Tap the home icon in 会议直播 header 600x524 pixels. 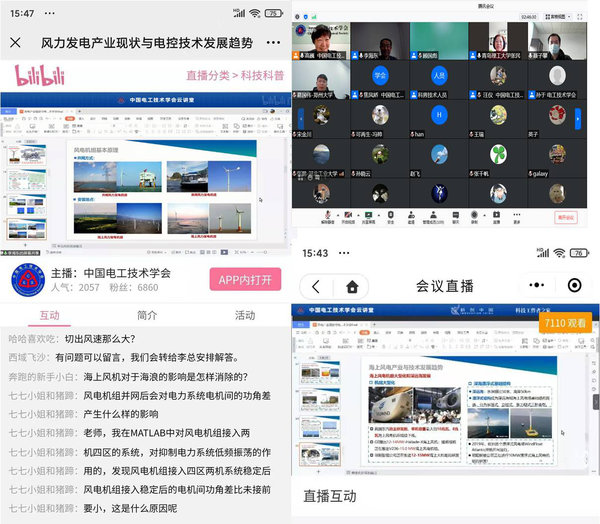tap(351, 286)
